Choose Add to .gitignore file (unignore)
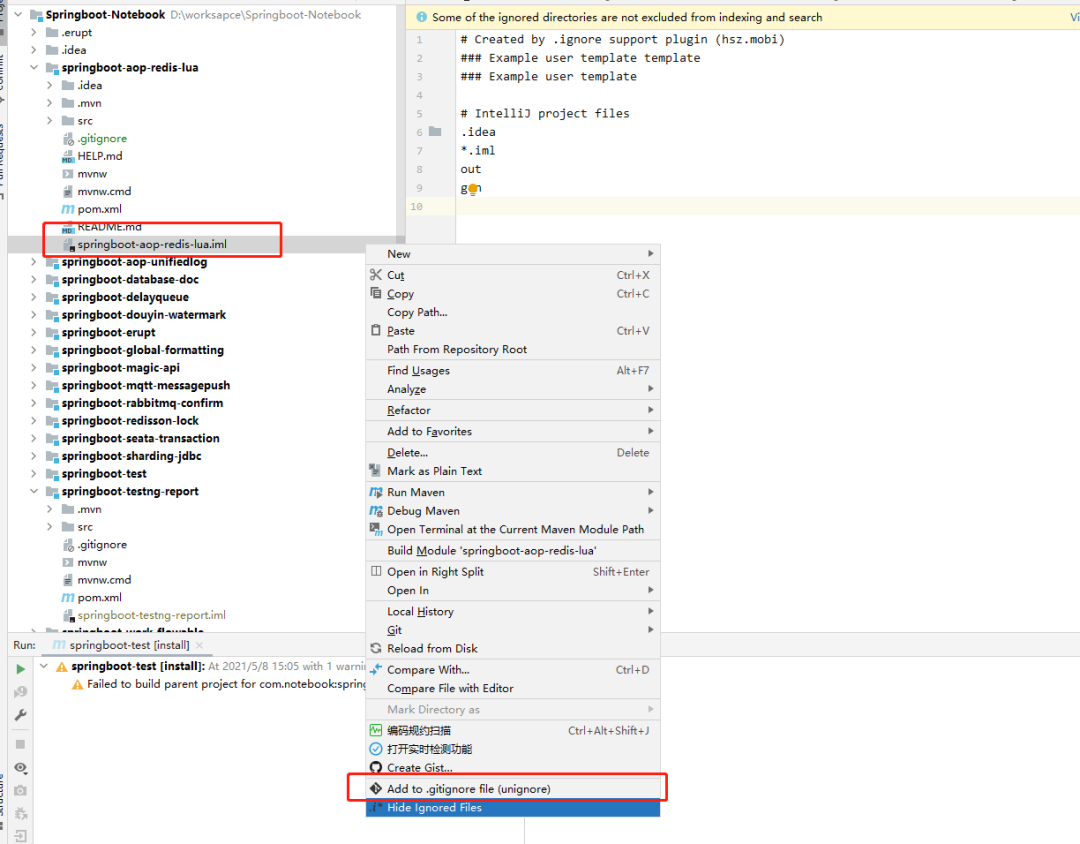The width and height of the screenshot is (1080, 844). point(513,789)
